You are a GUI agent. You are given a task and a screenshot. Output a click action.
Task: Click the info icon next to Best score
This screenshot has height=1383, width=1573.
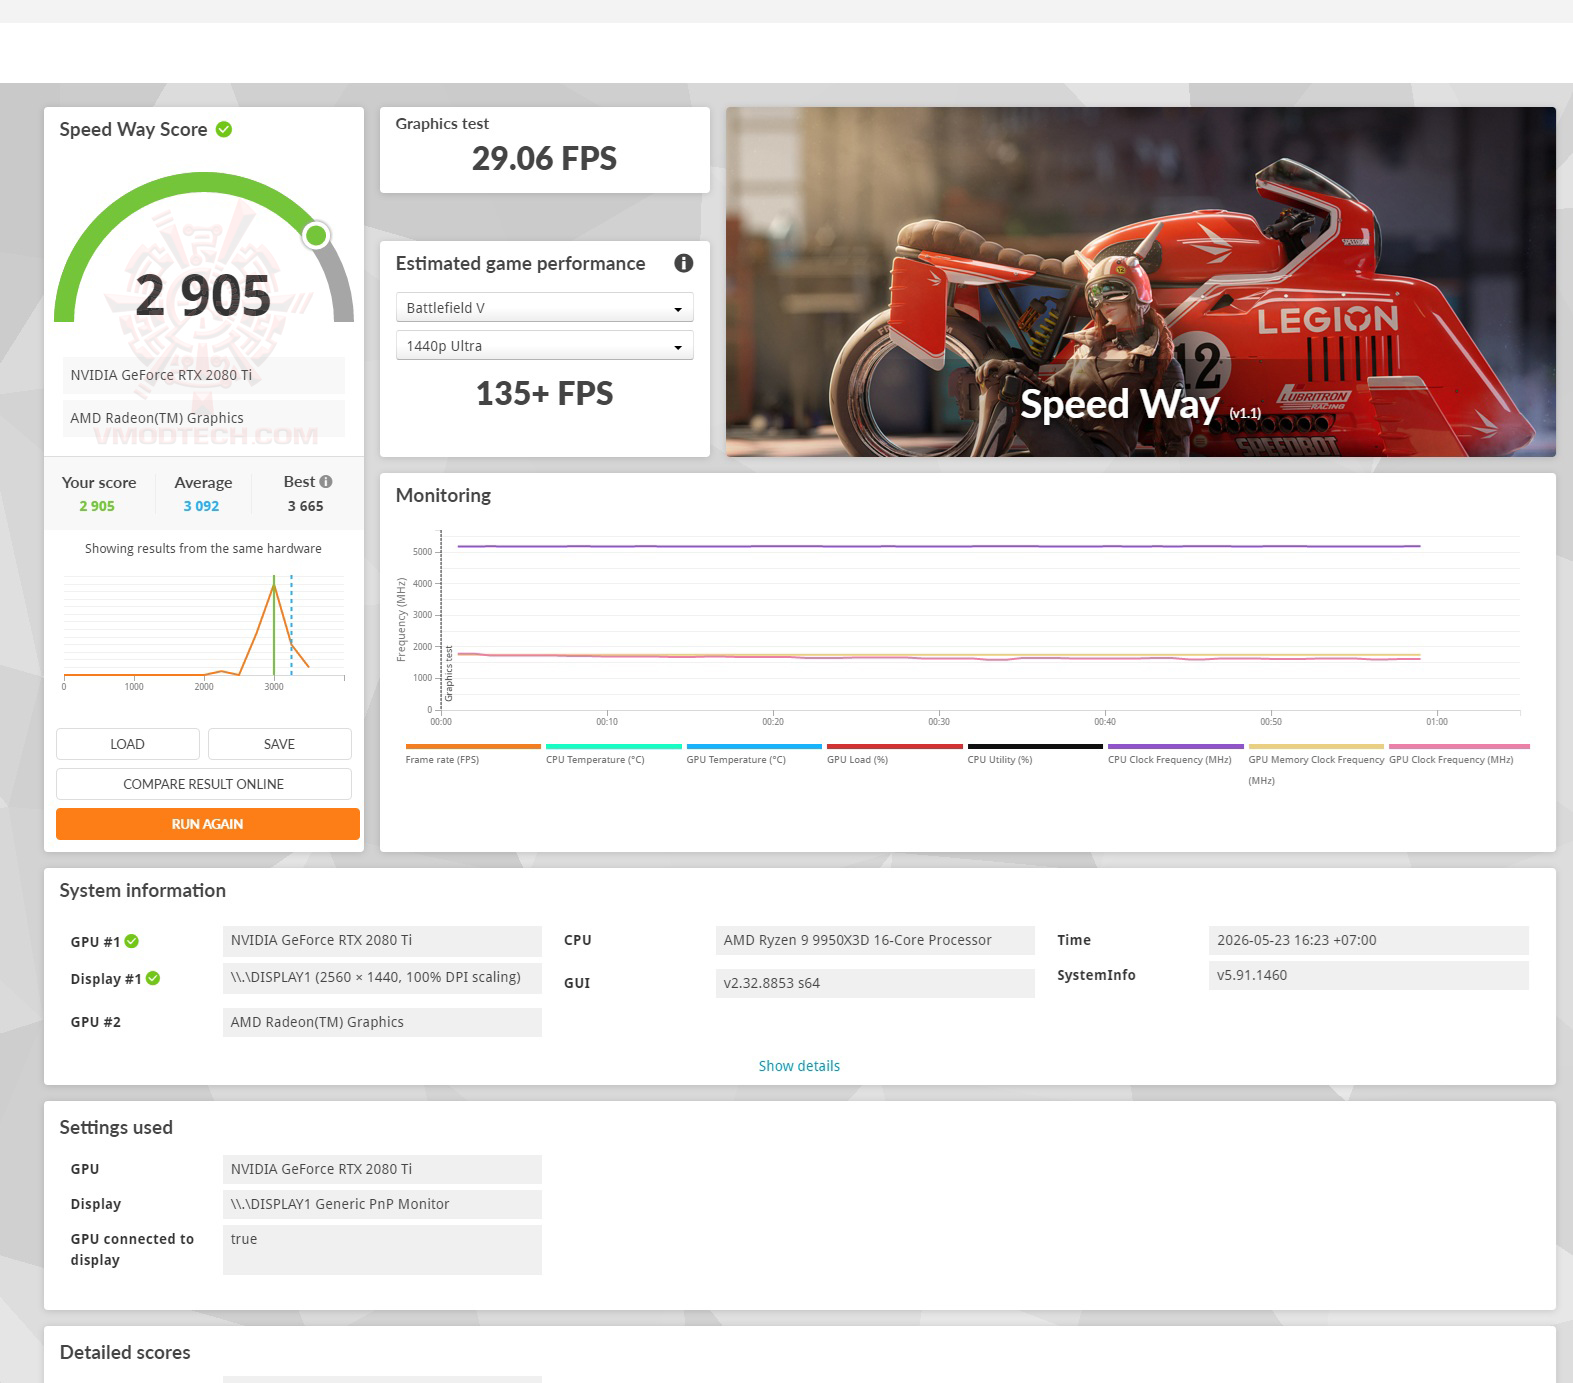[x=326, y=482]
